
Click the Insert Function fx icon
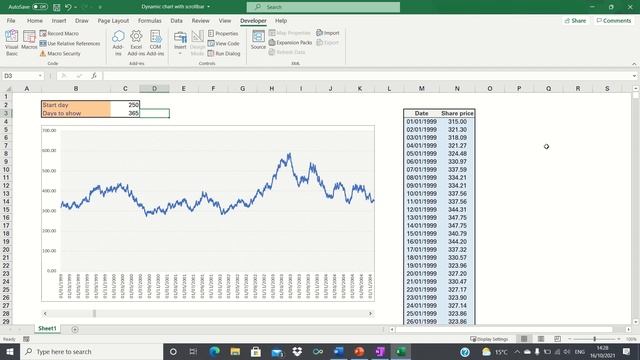[94, 76]
